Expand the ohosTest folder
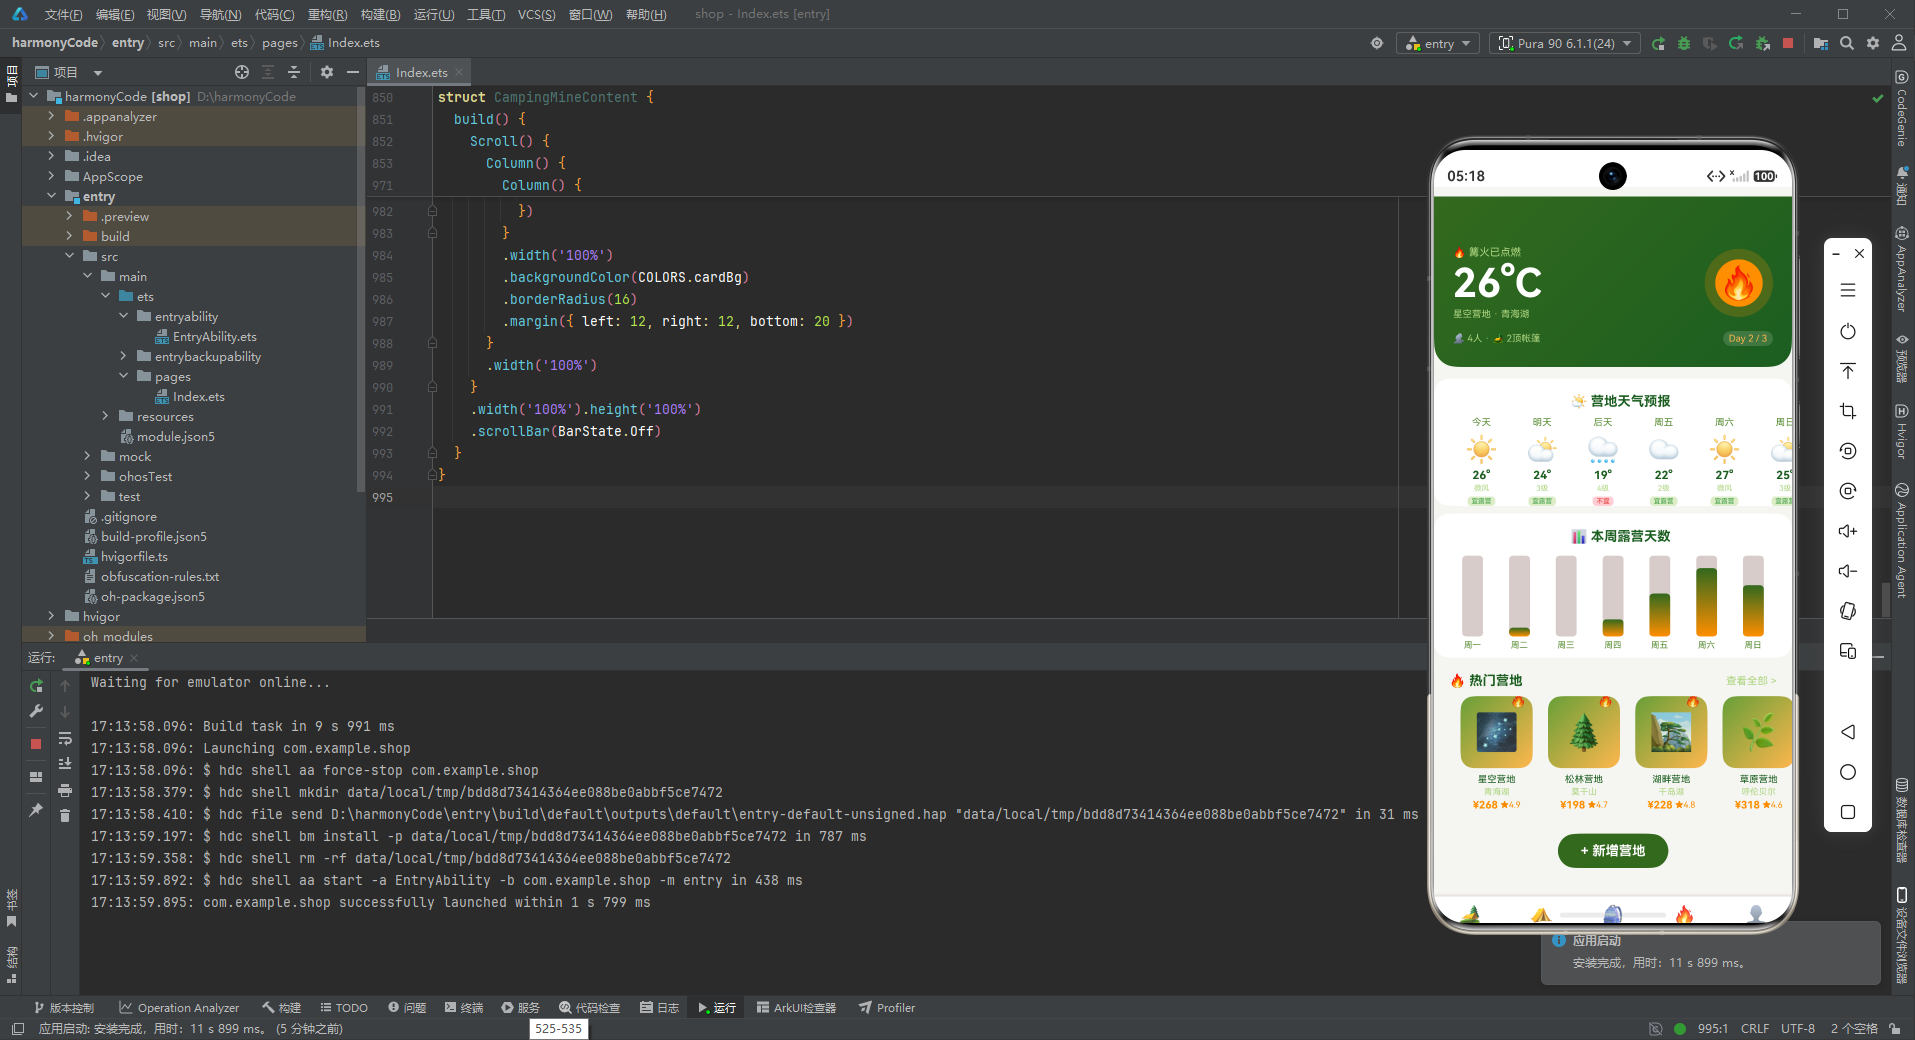1915x1040 pixels. coord(87,476)
